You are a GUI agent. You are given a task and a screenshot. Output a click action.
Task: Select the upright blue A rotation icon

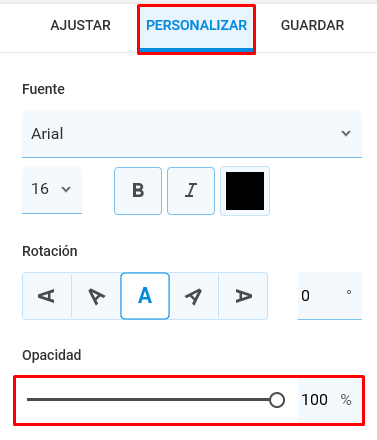coord(145,296)
